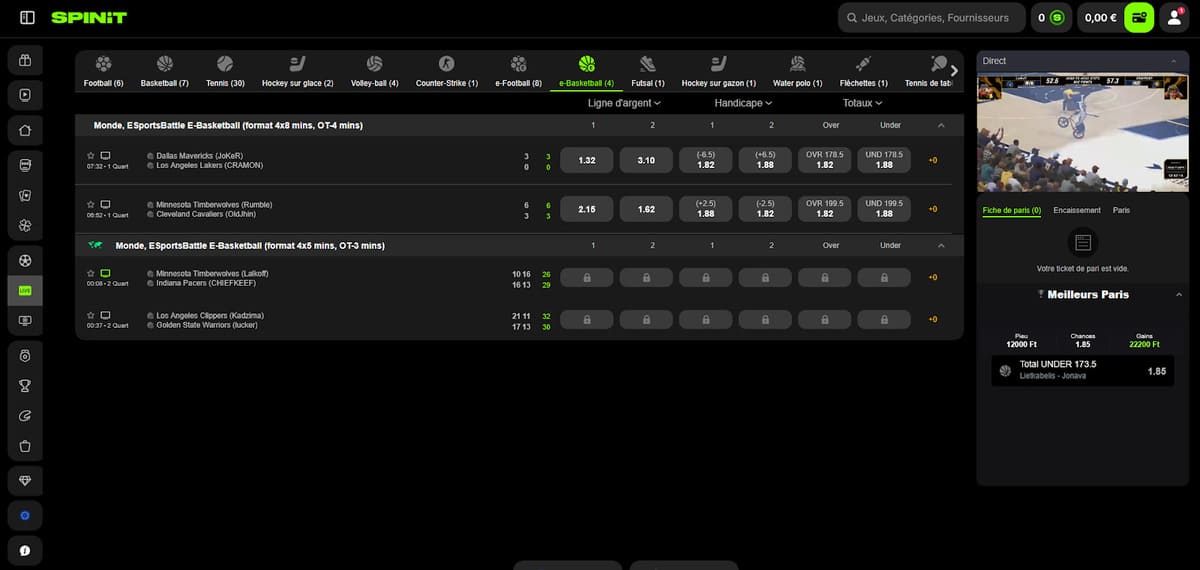Collapse the 4x5 mins E-Basketball league section

tap(941, 245)
